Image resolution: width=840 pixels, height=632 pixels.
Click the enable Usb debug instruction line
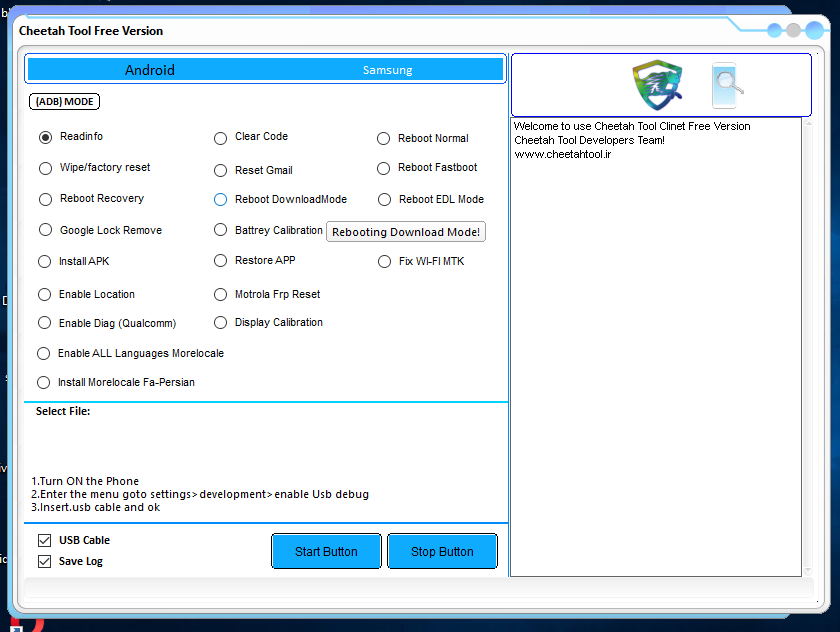(200, 494)
